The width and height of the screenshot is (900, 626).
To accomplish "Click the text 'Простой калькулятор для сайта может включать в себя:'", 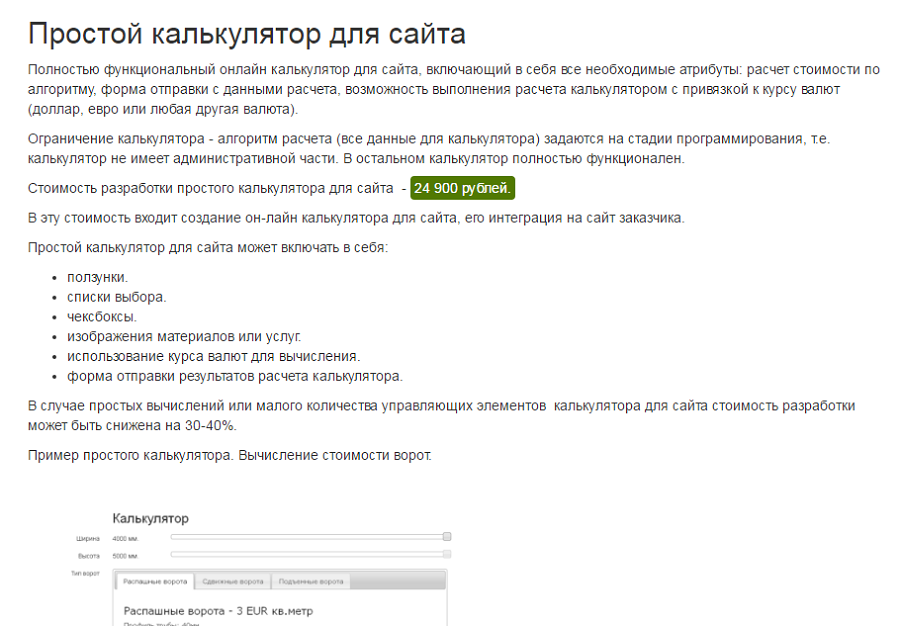I will pyautogui.click(x=208, y=248).
